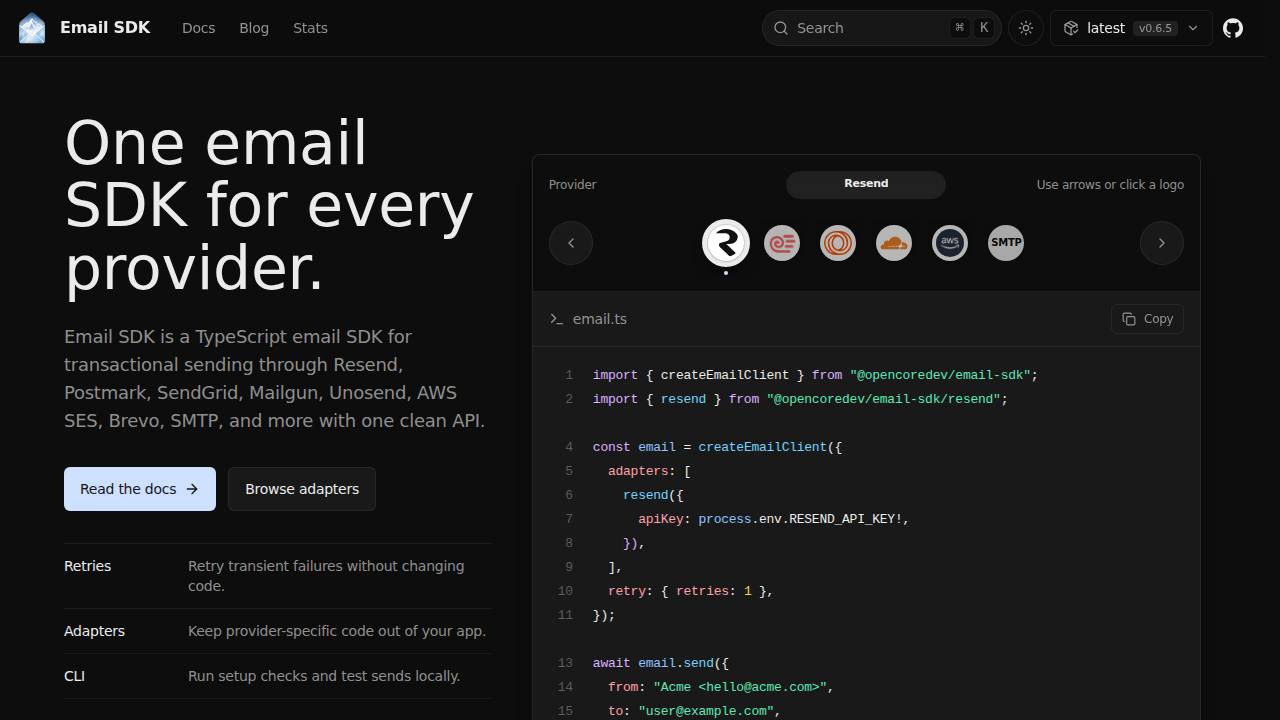1280x720 pixels.
Task: Click the 'await email.send({' code line
Action: 661,663
